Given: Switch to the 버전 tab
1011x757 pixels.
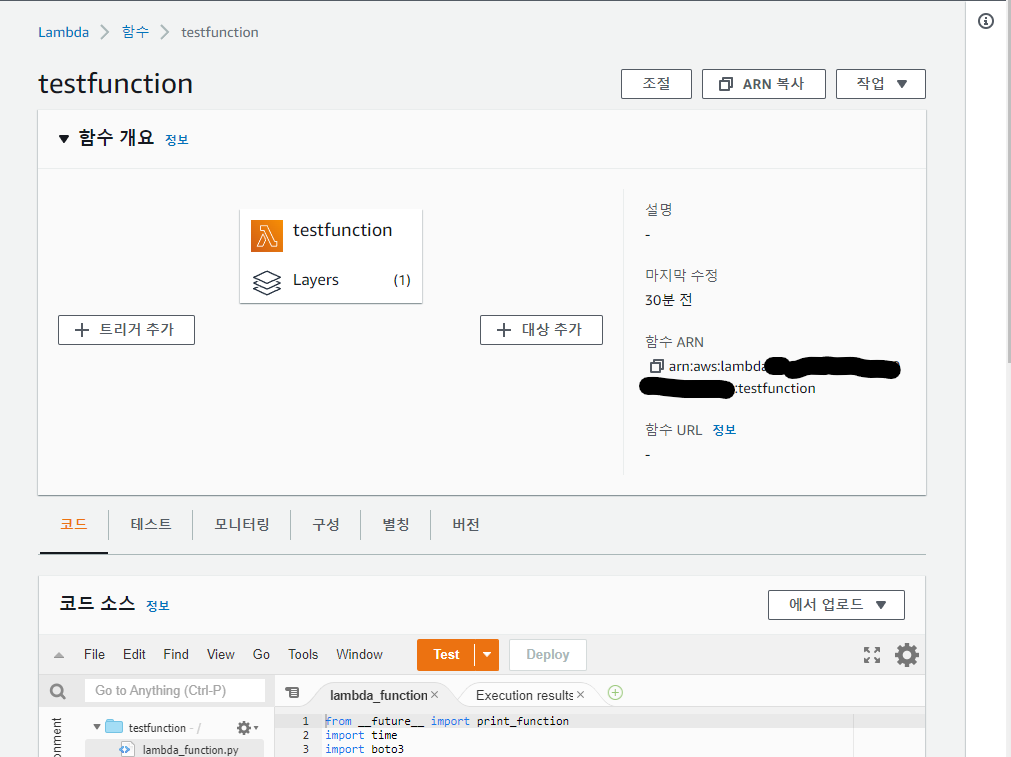Looking at the screenshot, I should coord(466,524).
